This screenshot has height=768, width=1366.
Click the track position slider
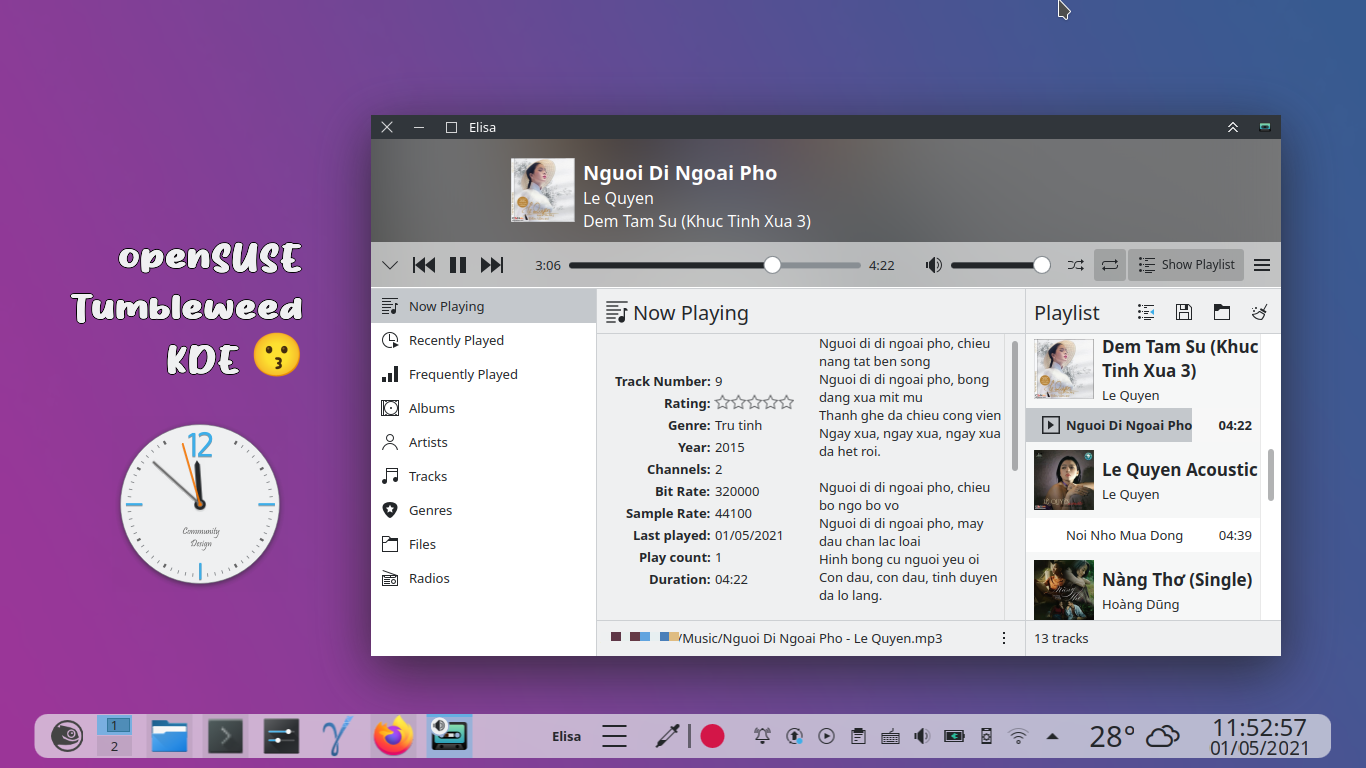714,265
